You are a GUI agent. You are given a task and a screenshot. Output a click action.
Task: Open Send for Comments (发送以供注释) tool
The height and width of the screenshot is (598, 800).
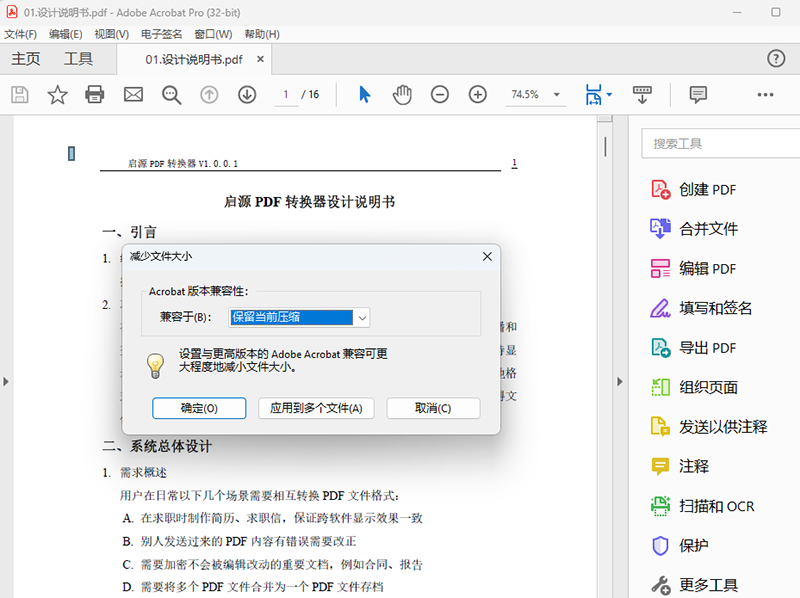[709, 427]
